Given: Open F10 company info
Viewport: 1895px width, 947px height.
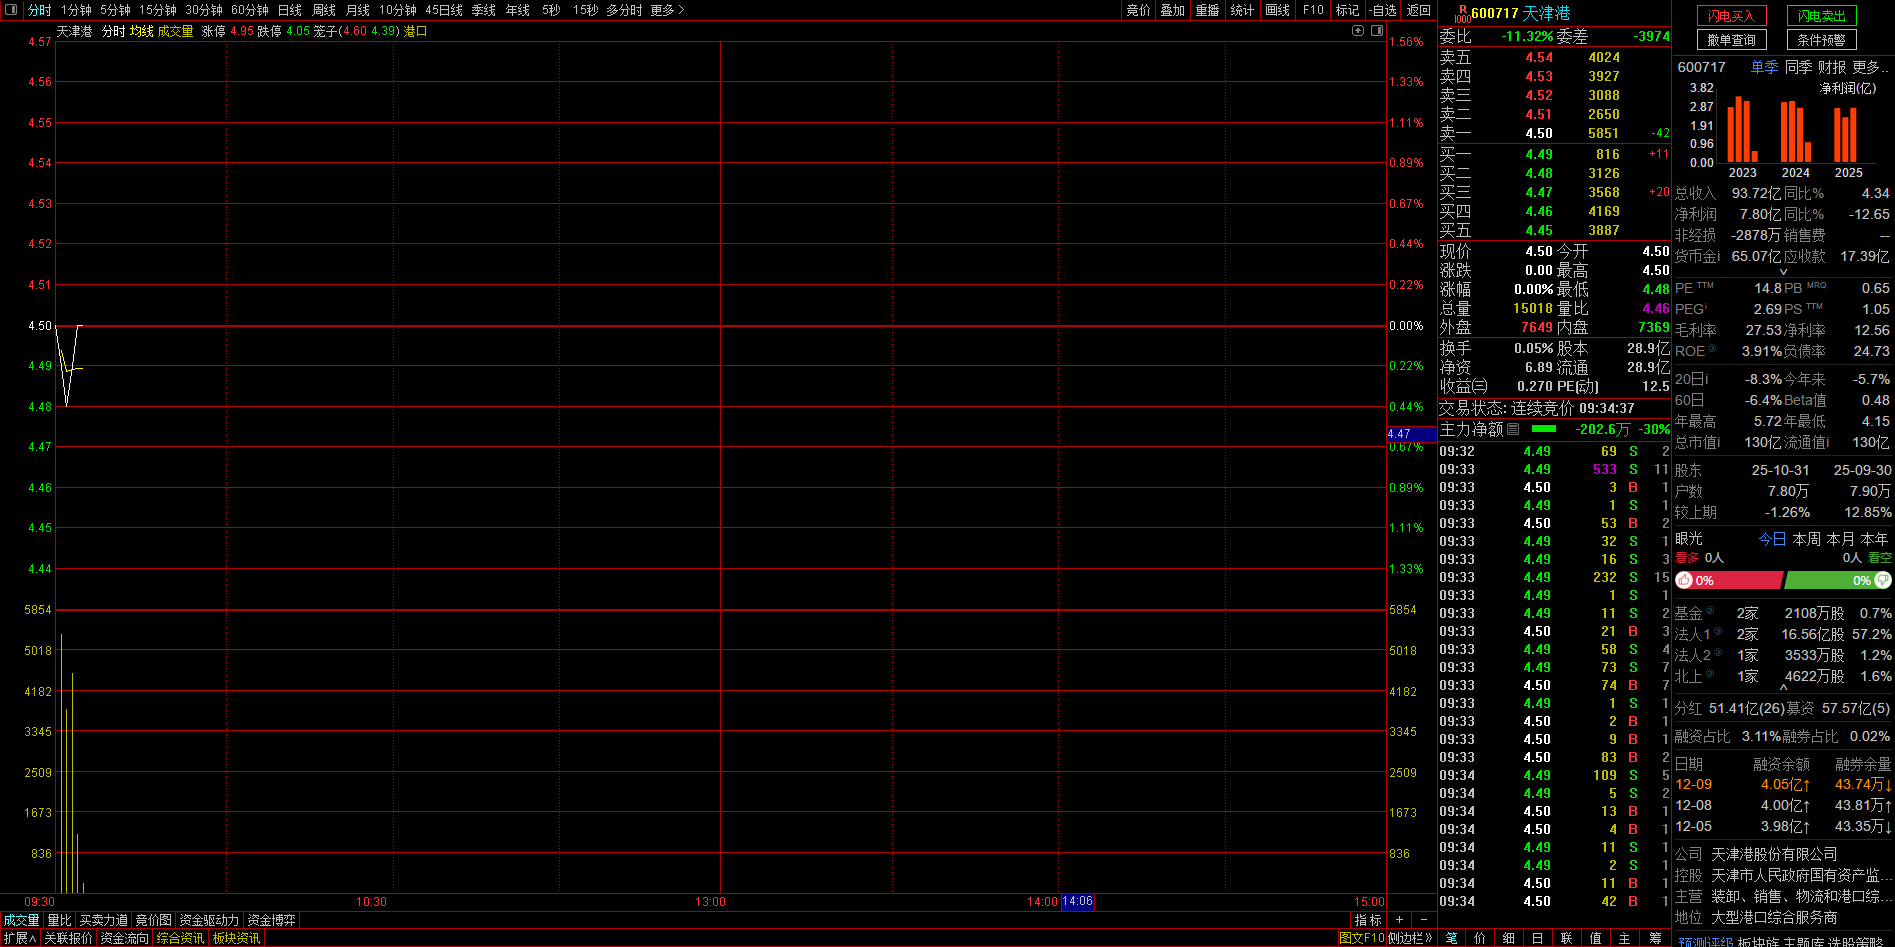Looking at the screenshot, I should point(1313,10).
